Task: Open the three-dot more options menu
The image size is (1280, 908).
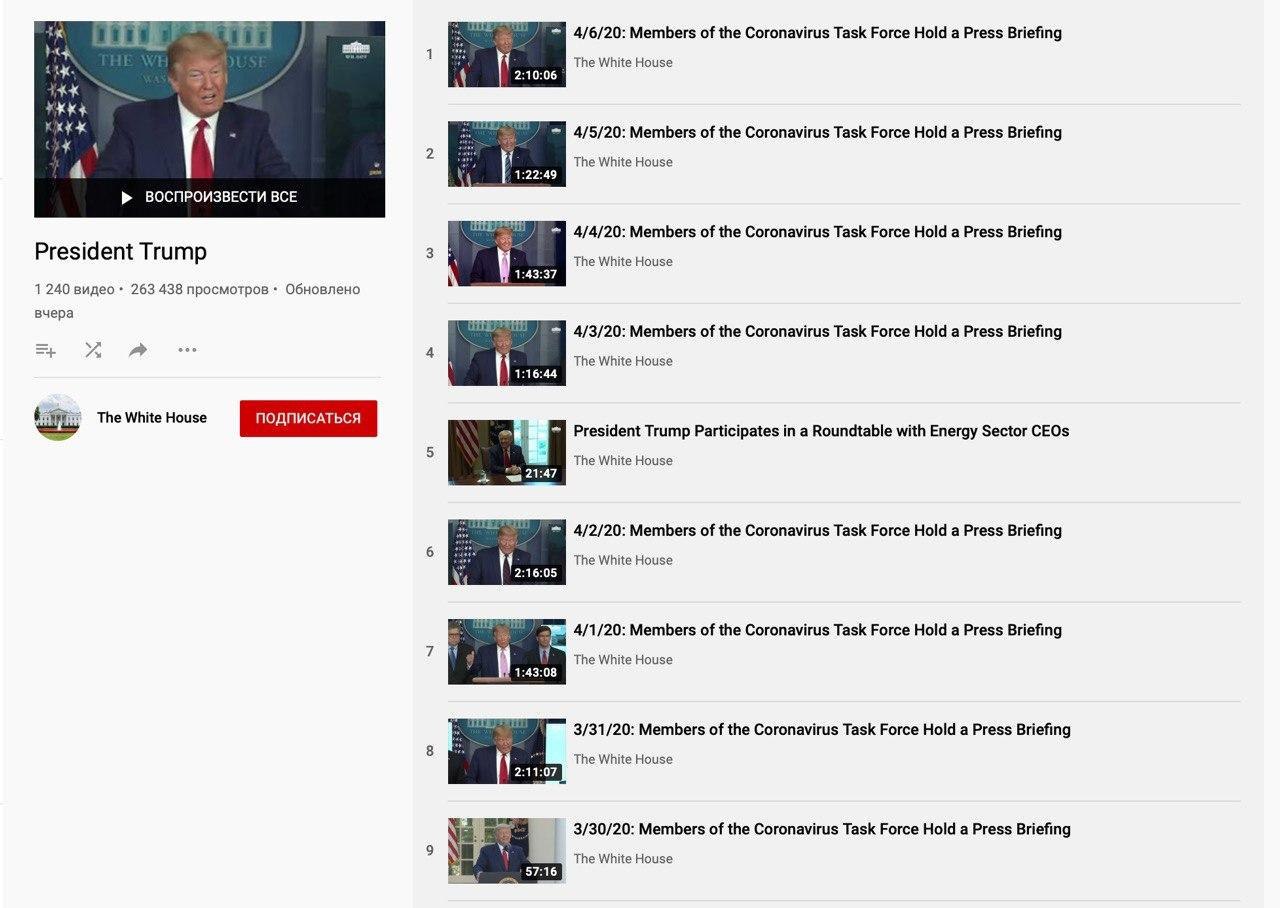Action: click(x=187, y=350)
